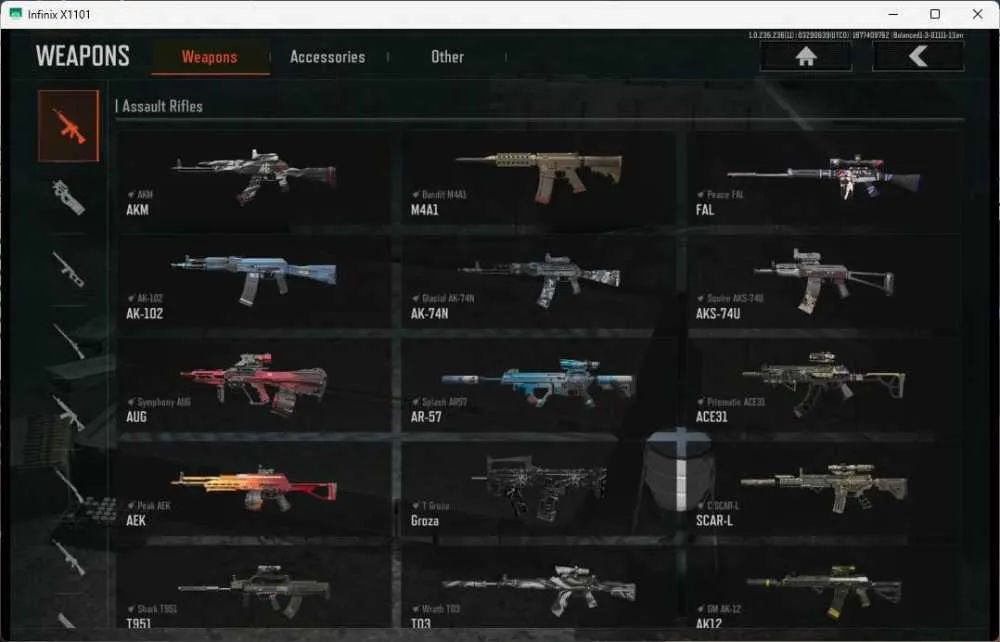Click the Infinix X1101 app icon in title bar

pos(15,14)
